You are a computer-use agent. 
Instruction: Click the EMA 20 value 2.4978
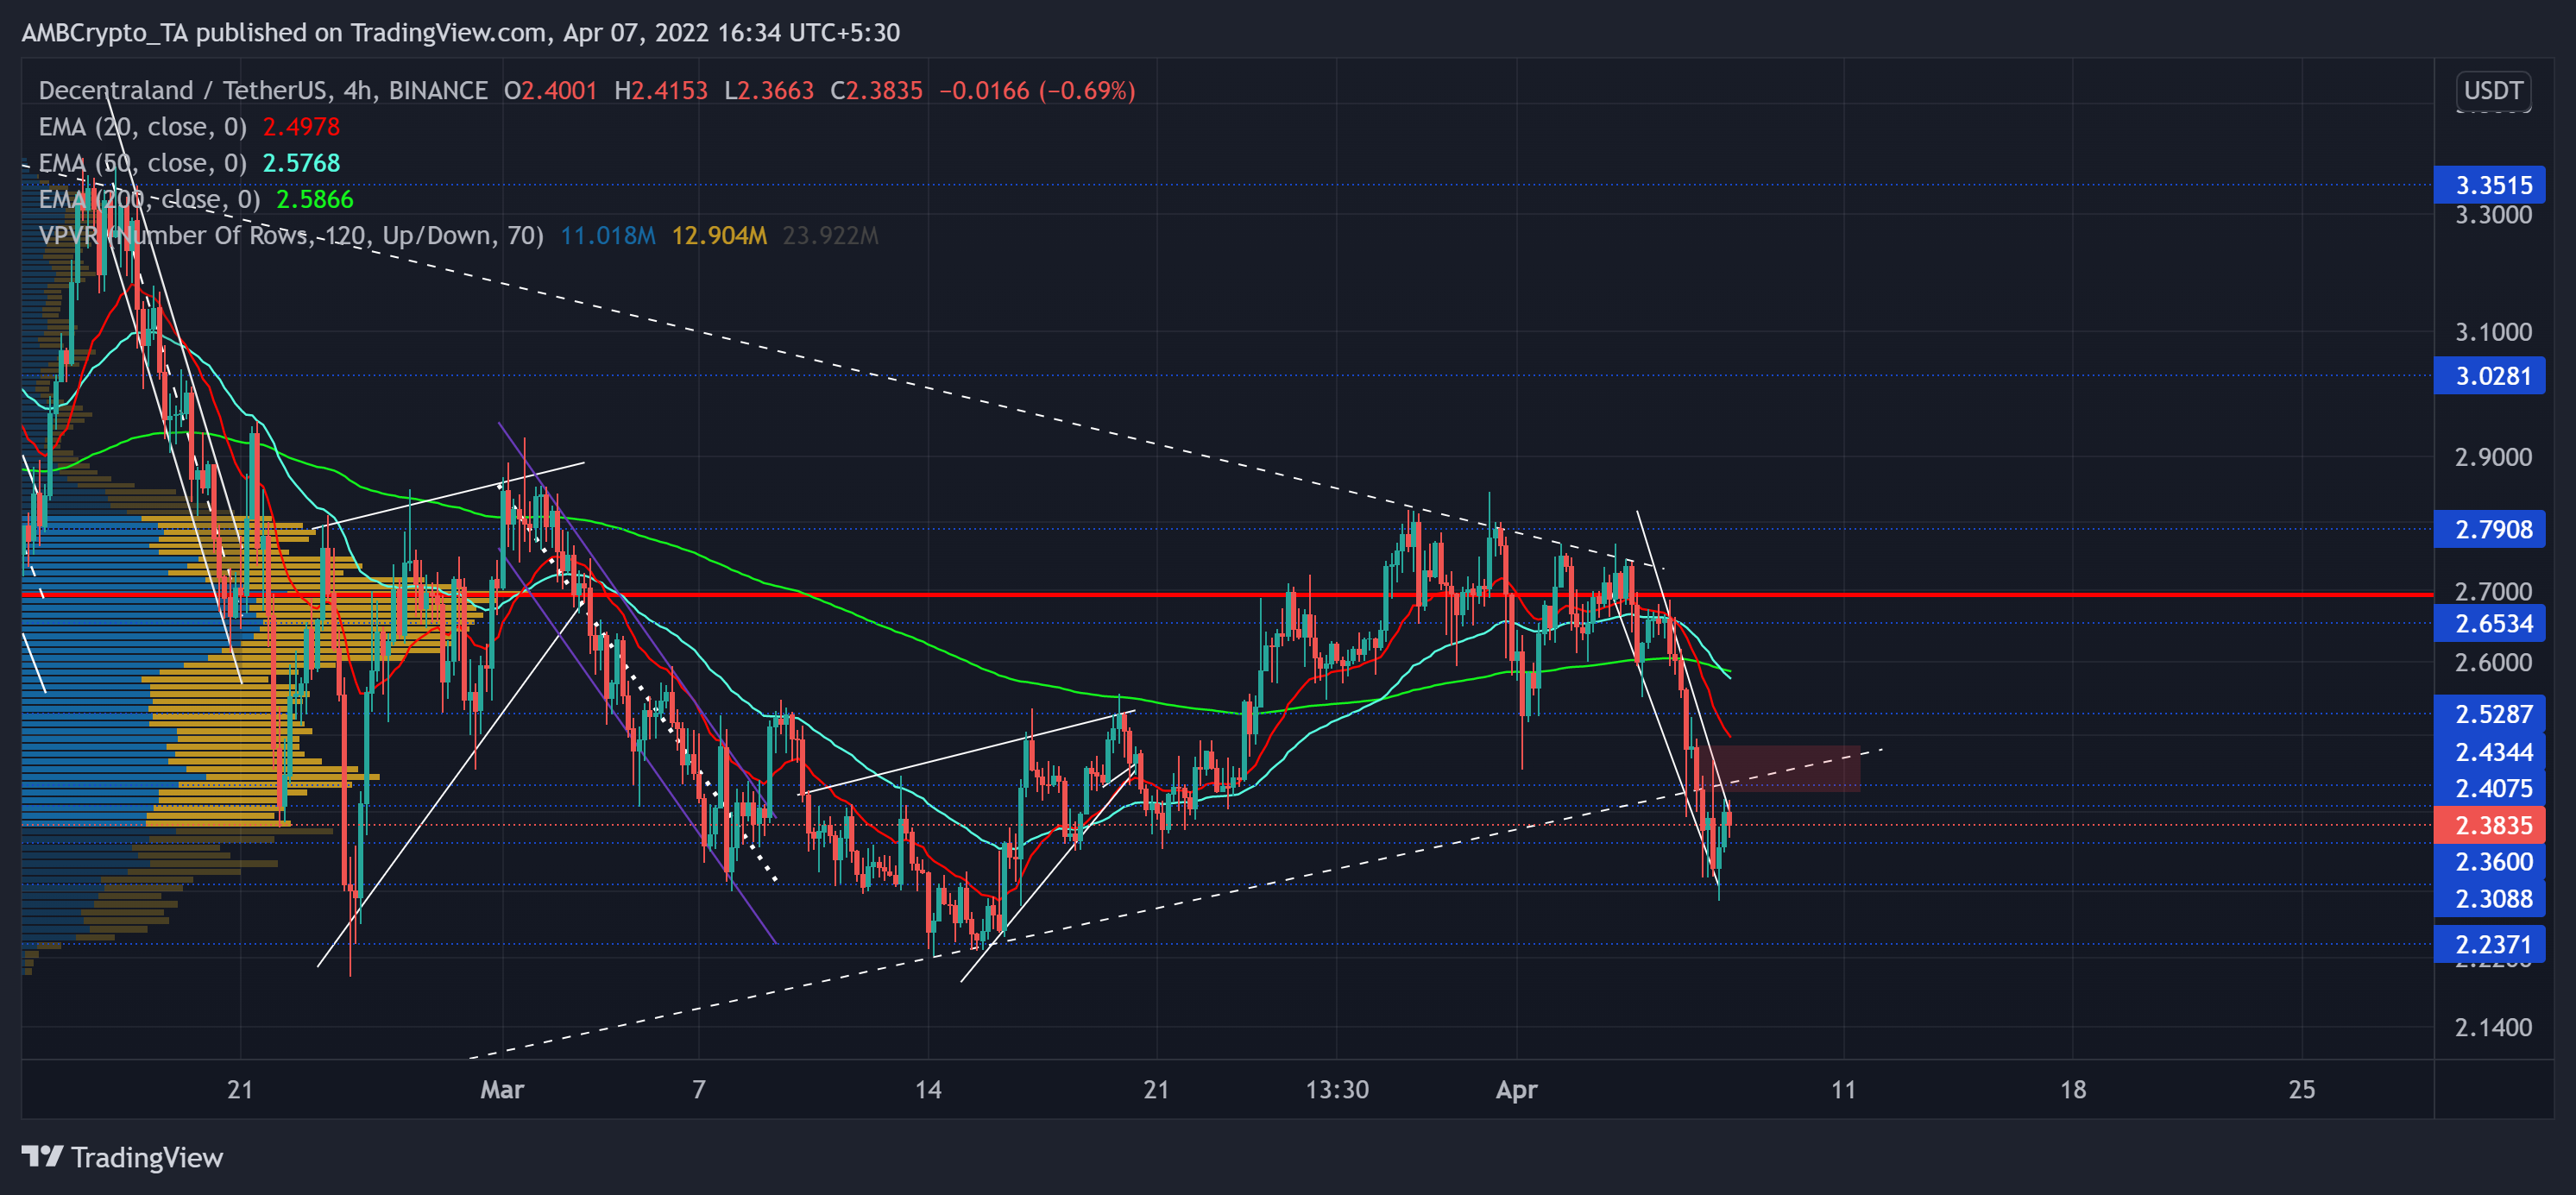pos(301,127)
